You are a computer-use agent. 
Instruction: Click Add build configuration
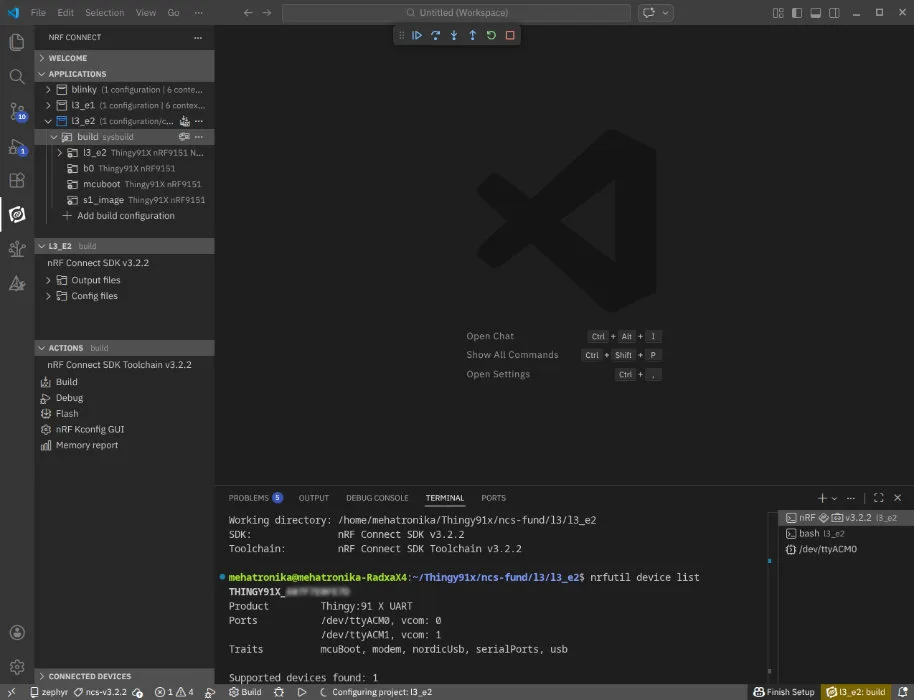pos(125,216)
